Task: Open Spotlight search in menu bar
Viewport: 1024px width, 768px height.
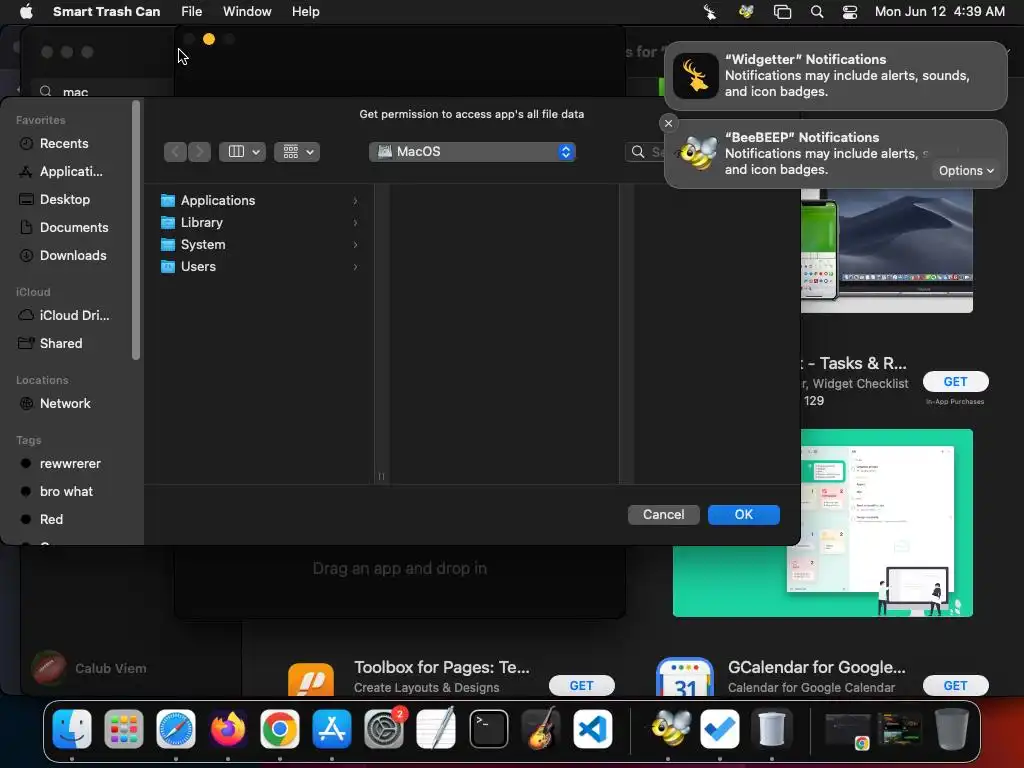Action: [x=816, y=12]
